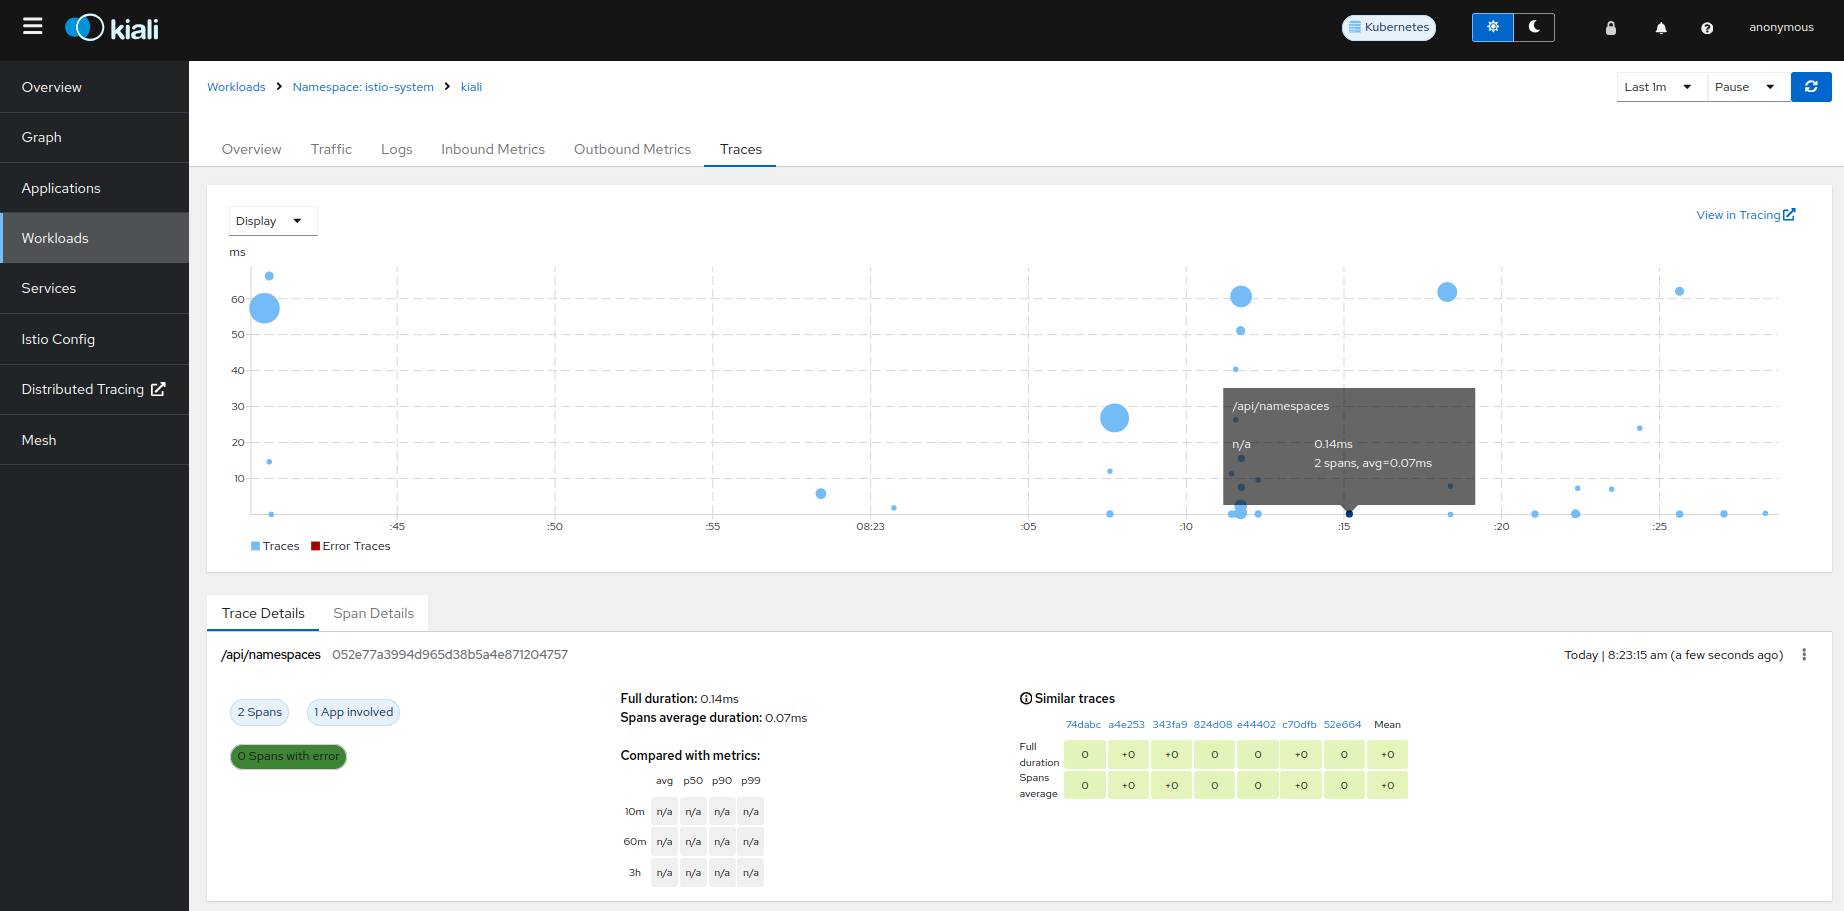Click the blue refresh button

tap(1811, 87)
